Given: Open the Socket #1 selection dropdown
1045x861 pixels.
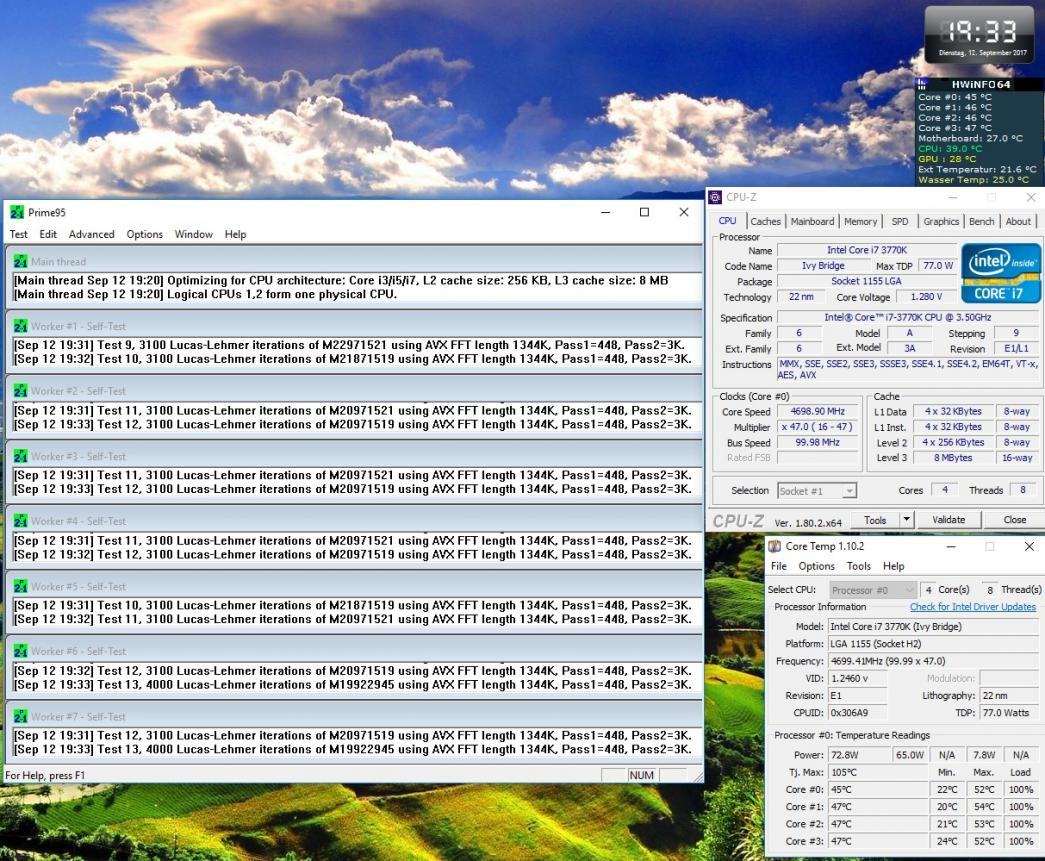Looking at the screenshot, I should [817, 491].
